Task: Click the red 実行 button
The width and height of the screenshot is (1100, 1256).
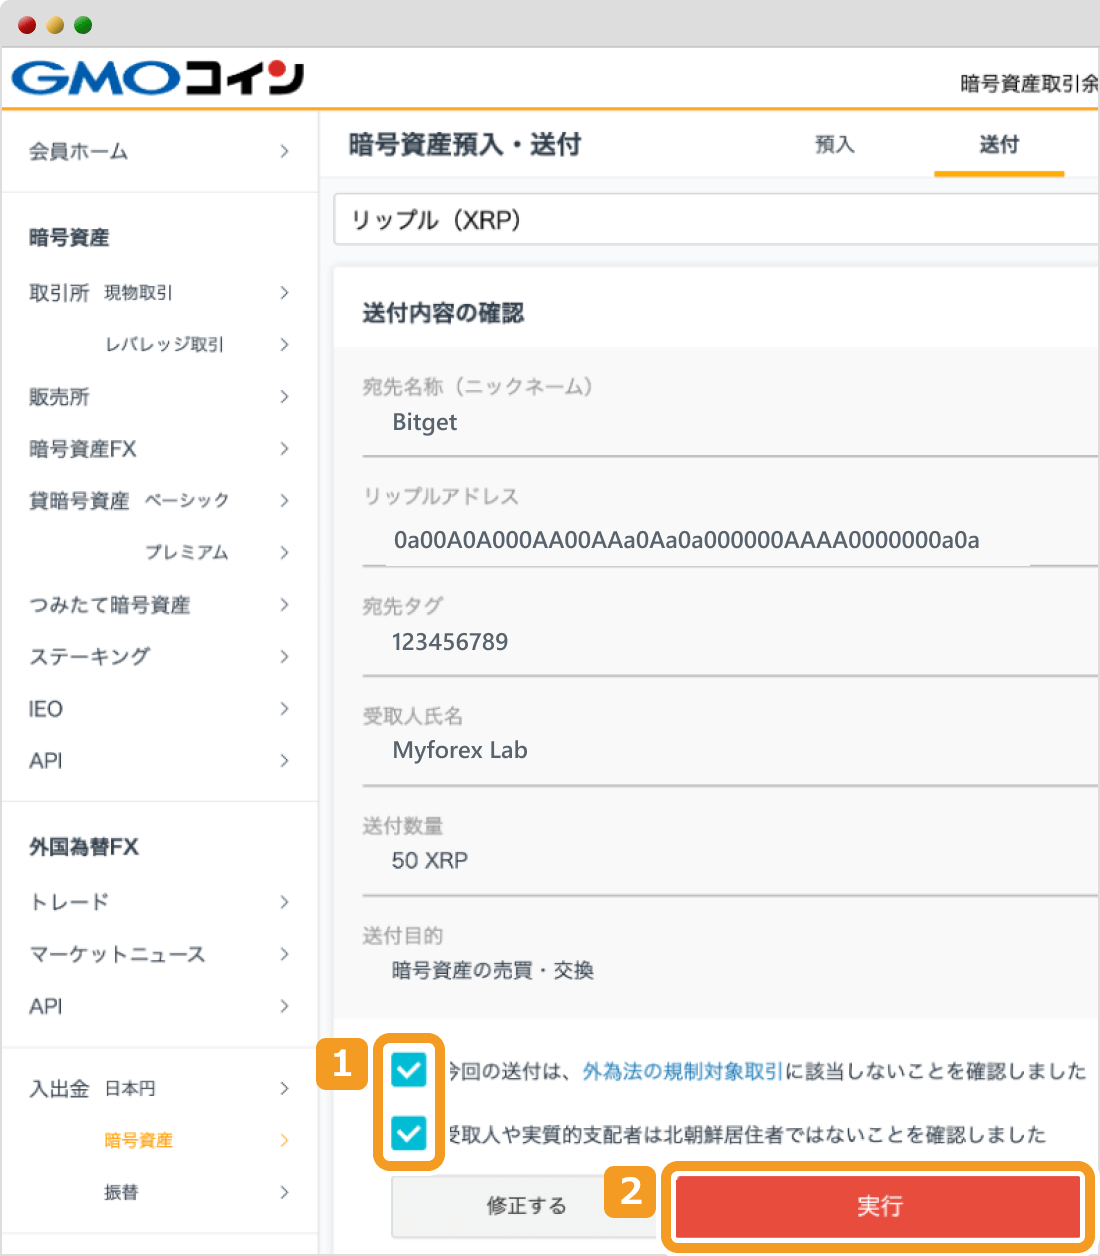Action: (879, 1207)
